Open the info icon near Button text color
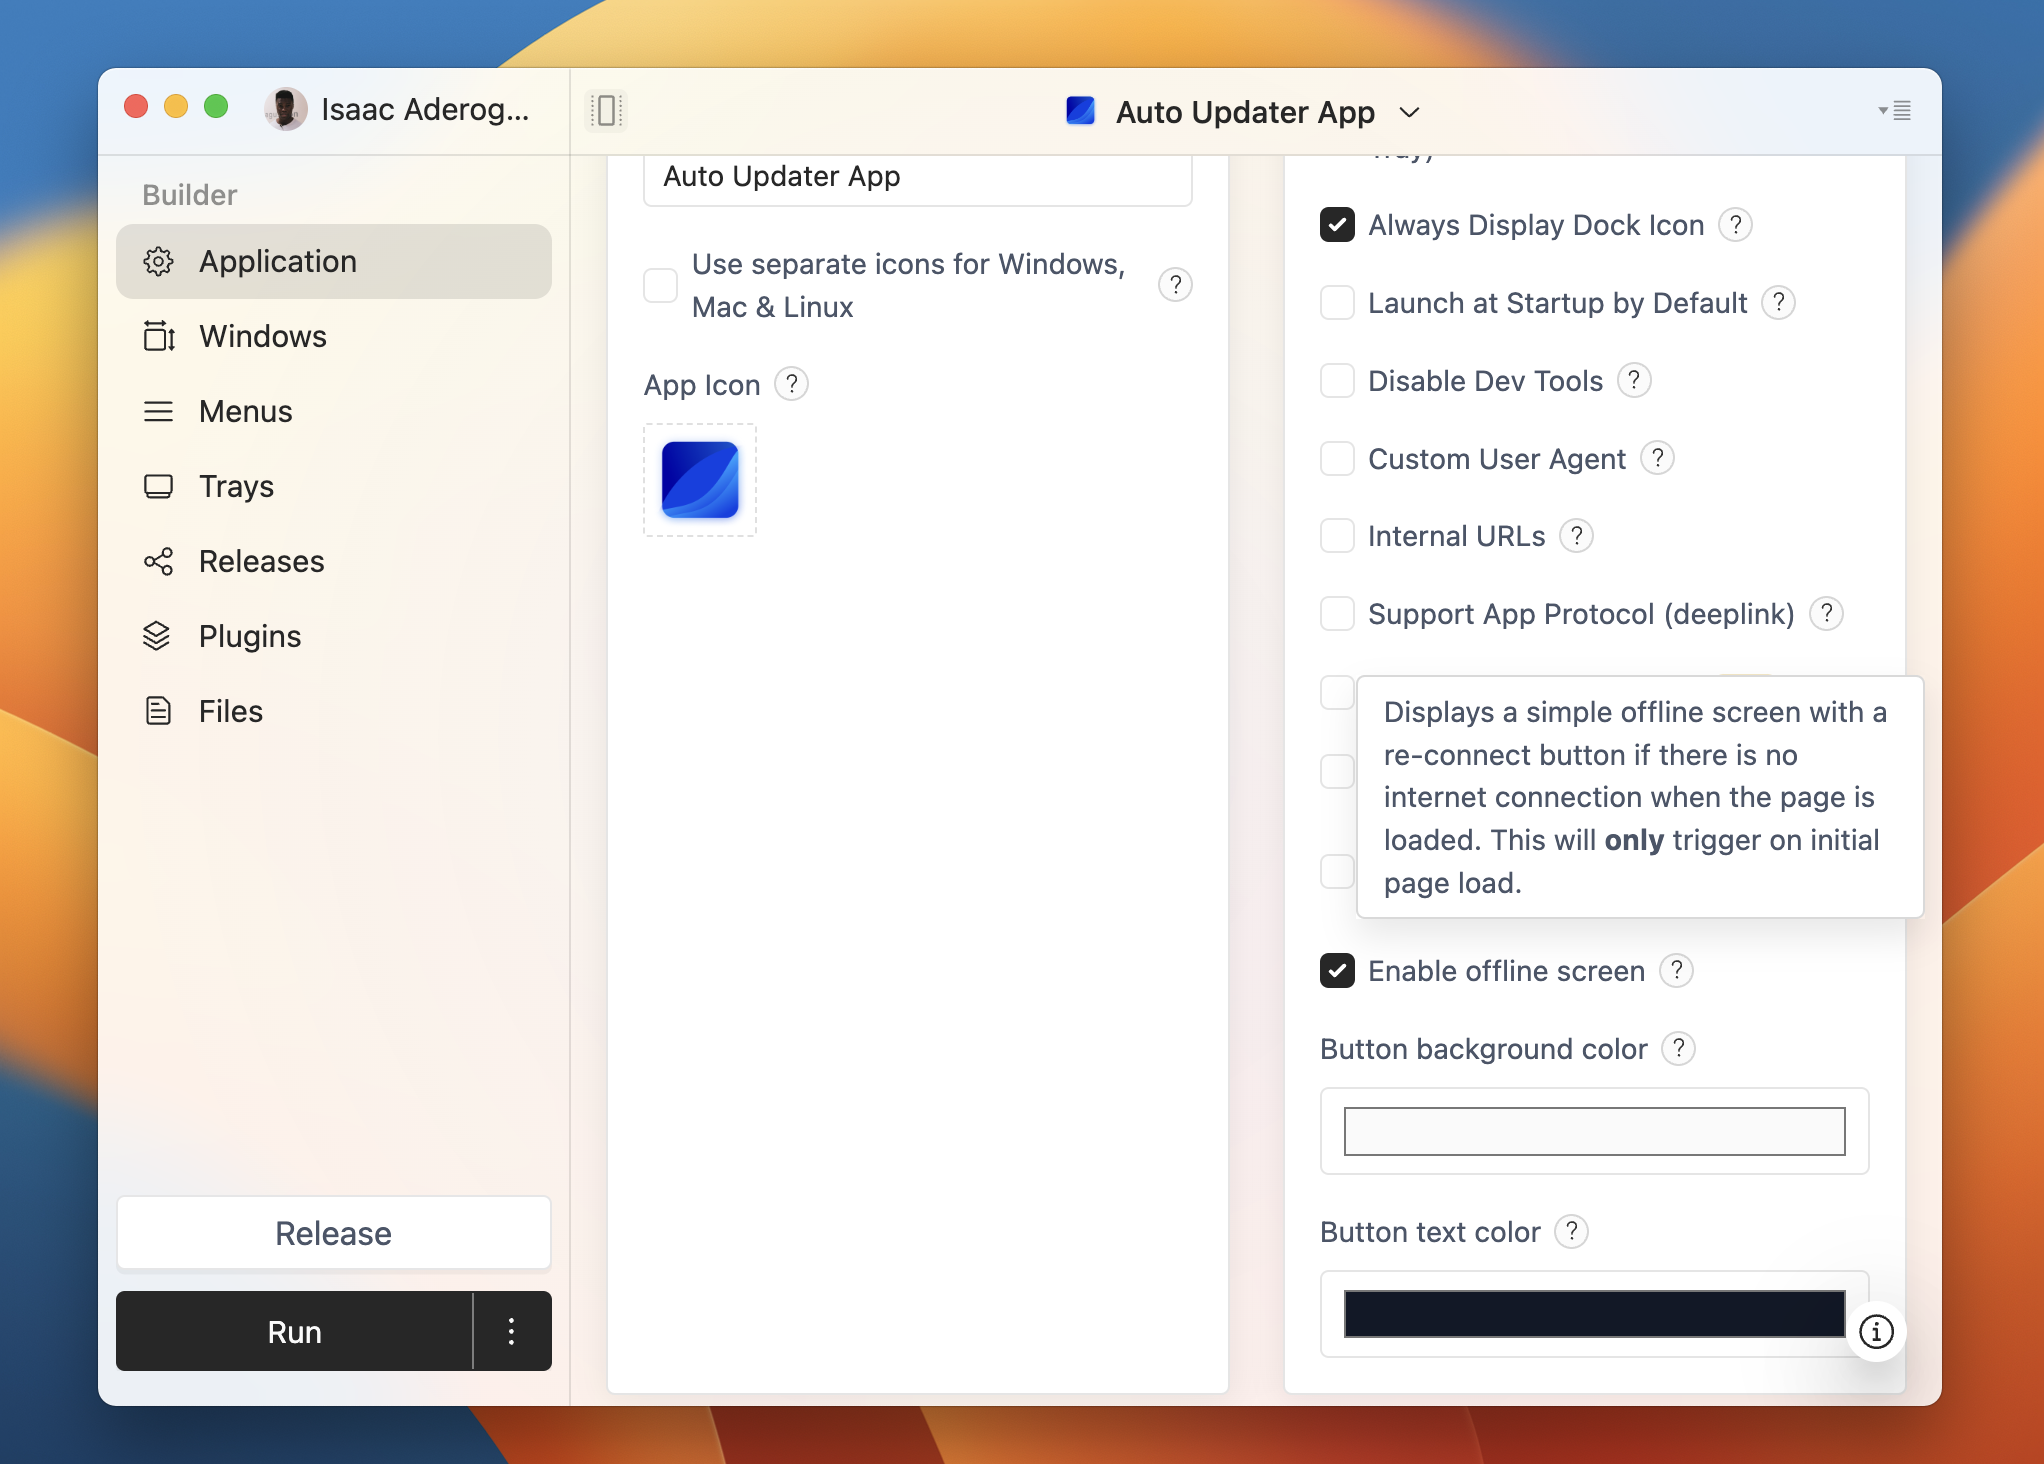The height and width of the screenshot is (1464, 2044). coord(1877,1331)
